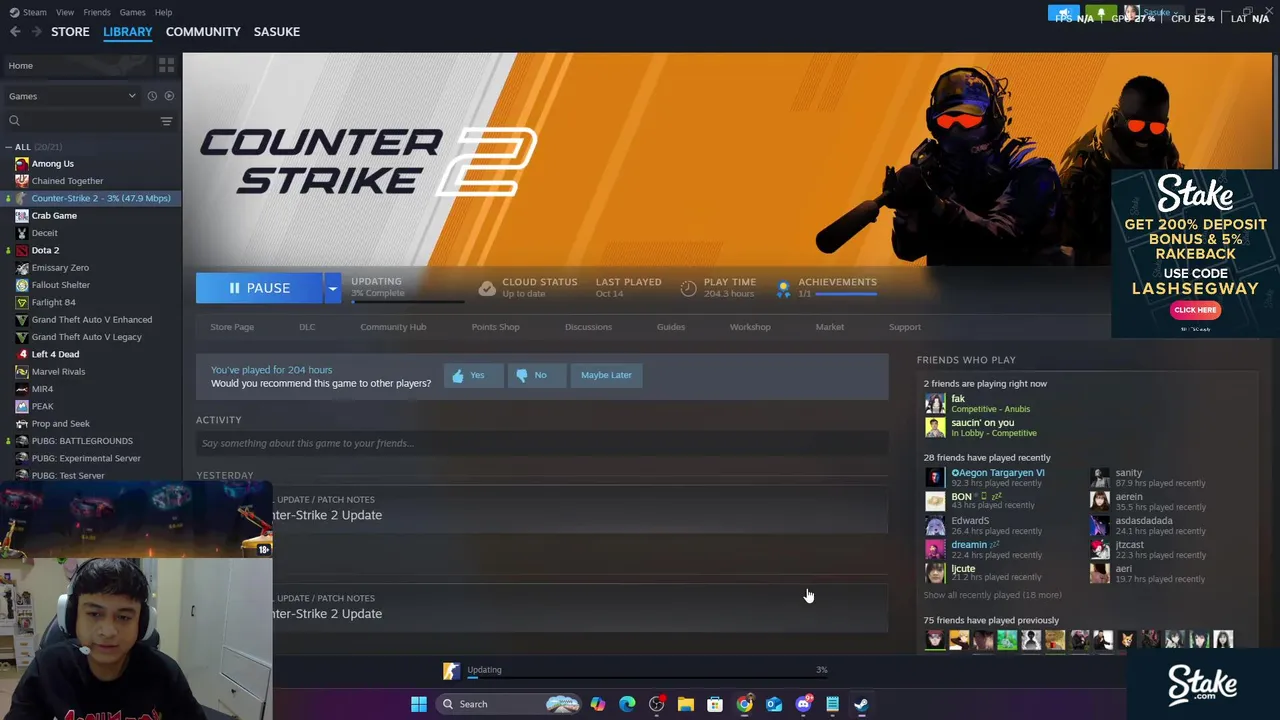Click the Windows taskbar Search box
Screen dimensions: 1280x720
pos(509,704)
